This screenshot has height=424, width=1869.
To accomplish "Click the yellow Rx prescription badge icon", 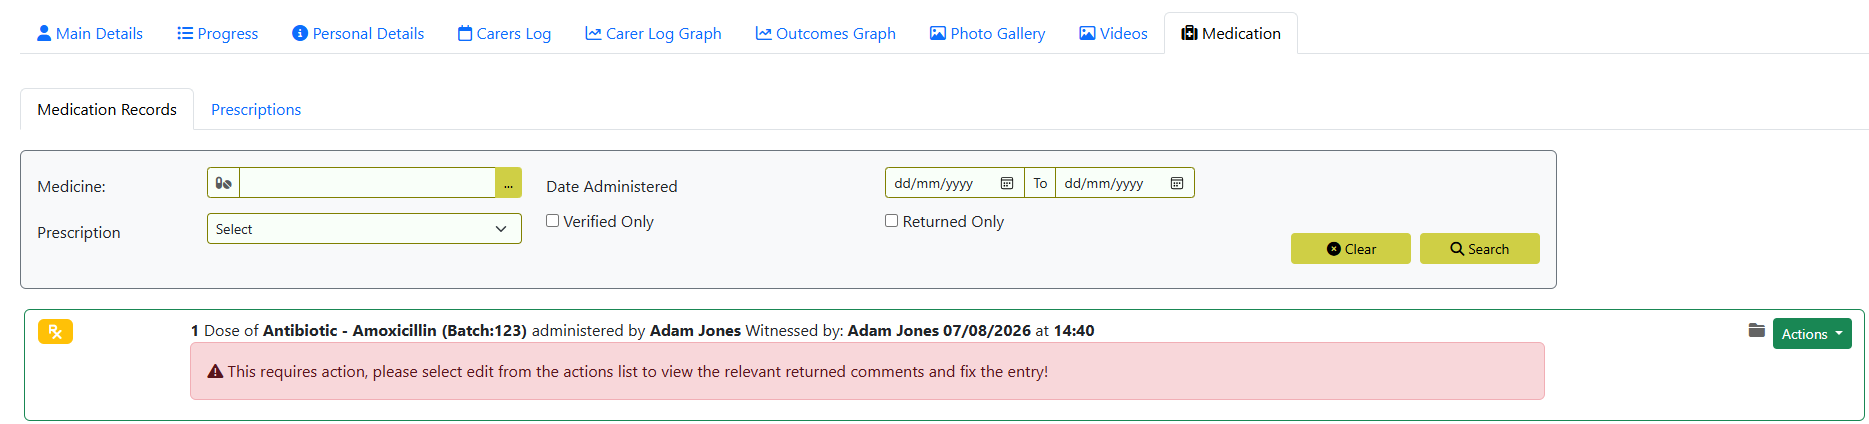I will [x=55, y=332].
